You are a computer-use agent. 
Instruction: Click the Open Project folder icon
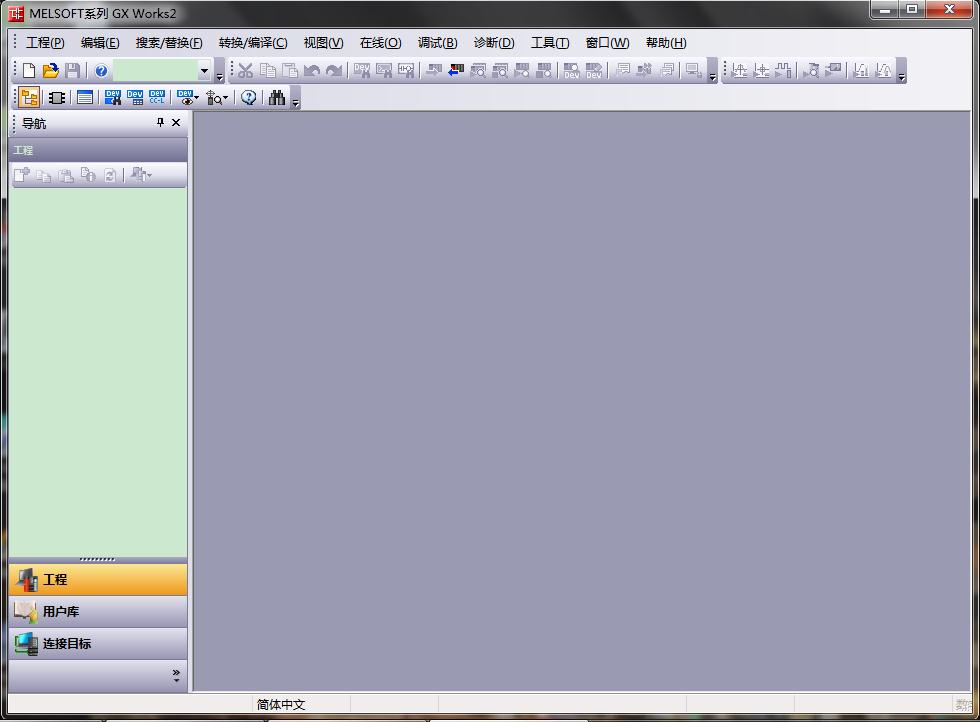coord(50,71)
